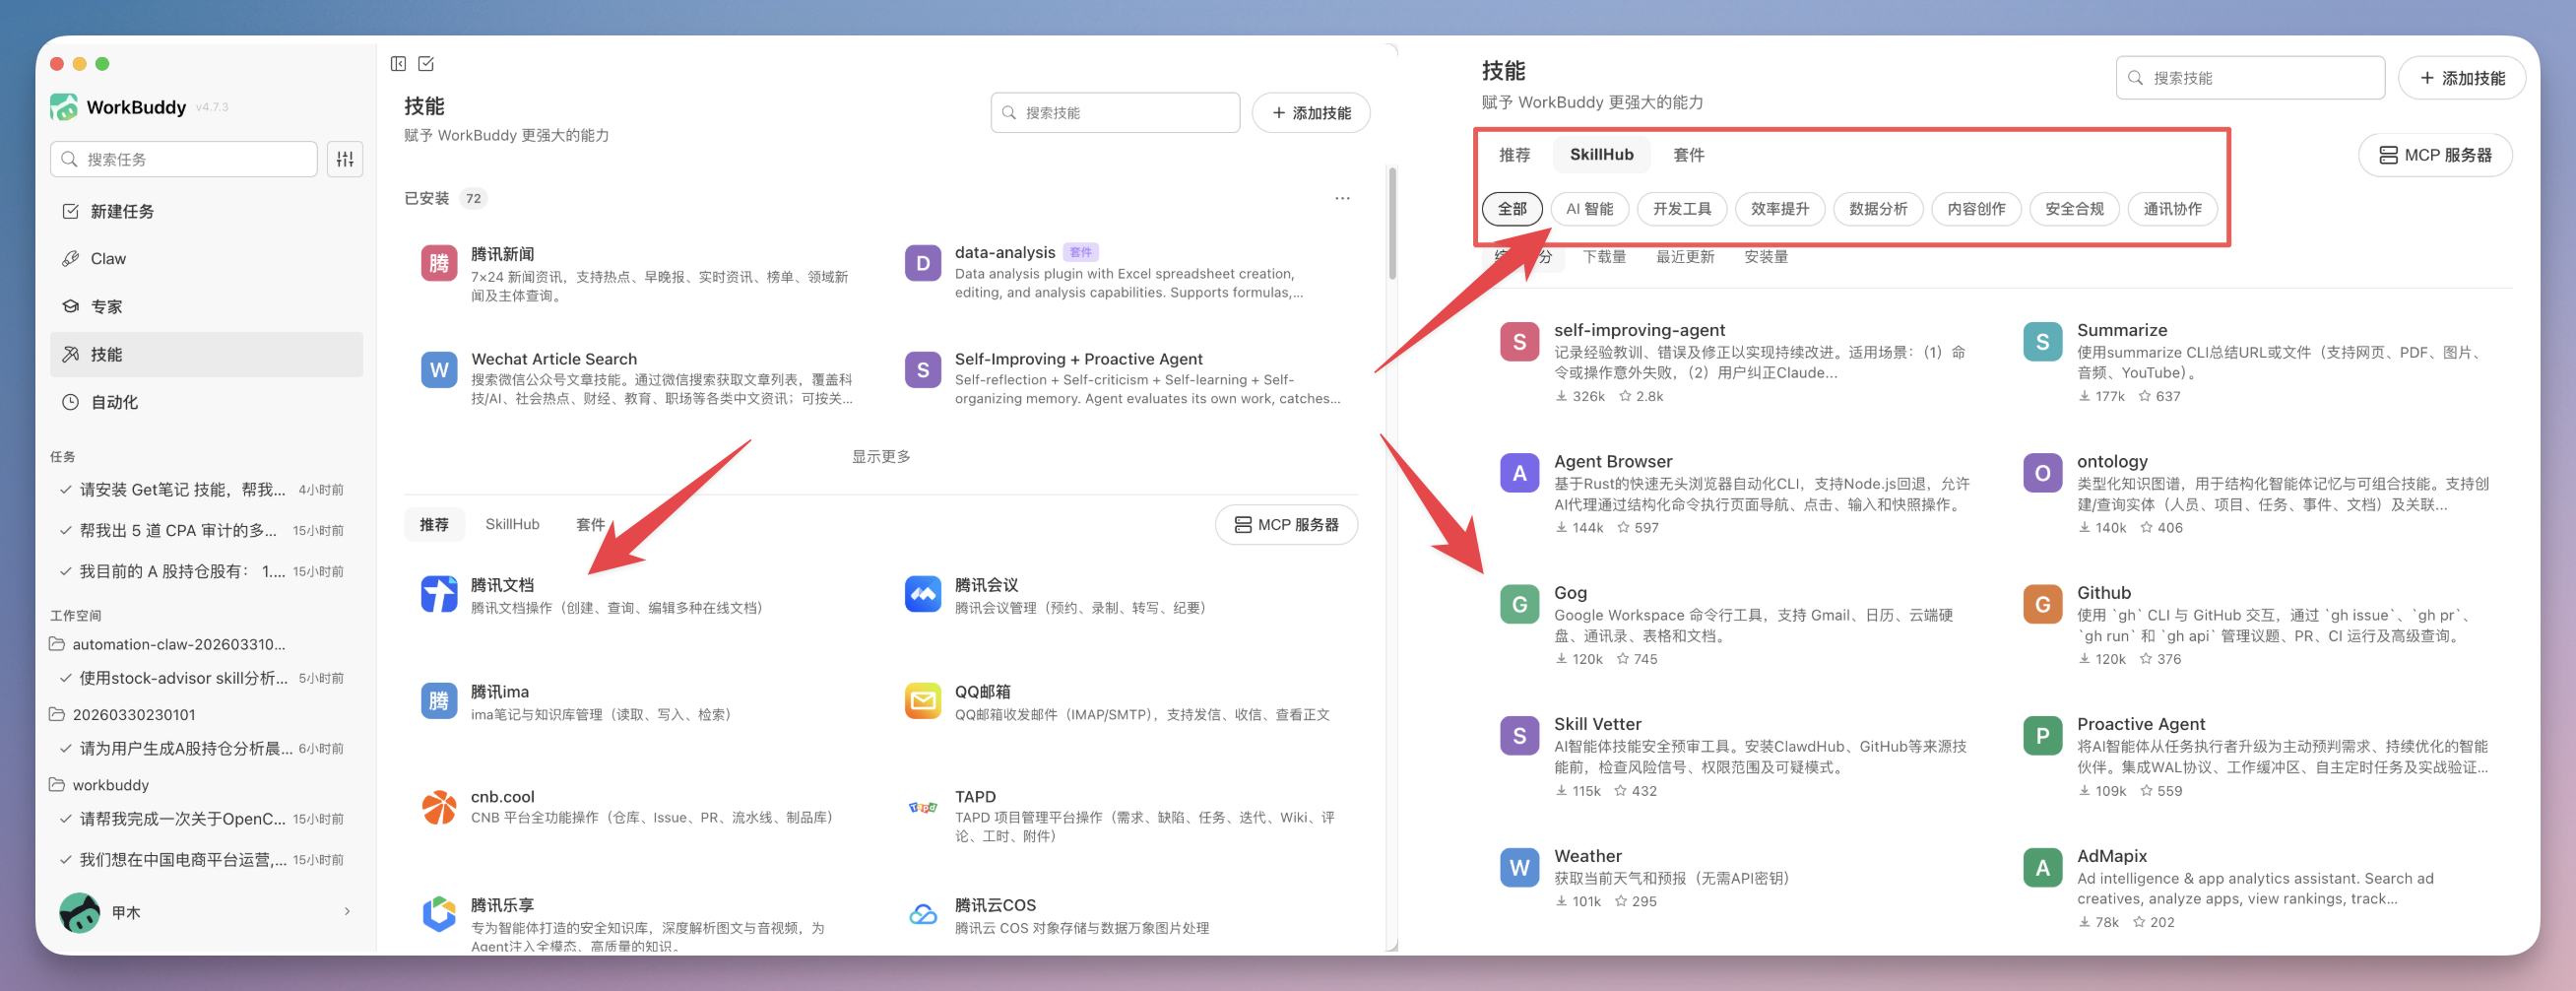The height and width of the screenshot is (991, 2576).
Task: Focus the 搜索任务 input field
Action: [184, 159]
